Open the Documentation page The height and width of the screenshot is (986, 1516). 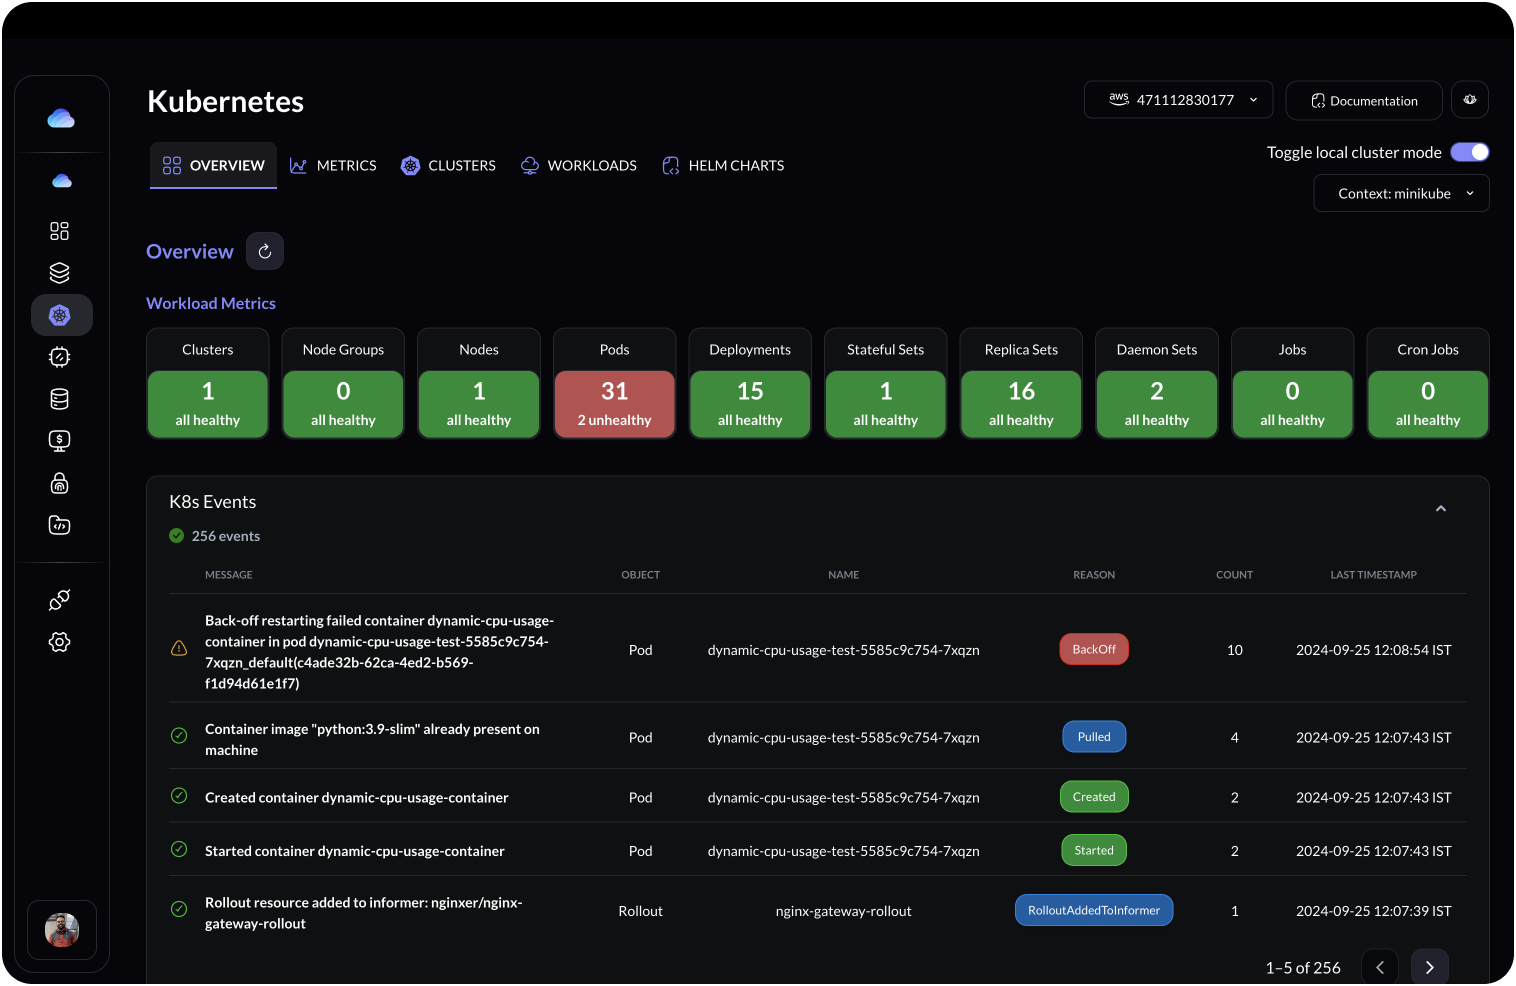[1363, 100]
